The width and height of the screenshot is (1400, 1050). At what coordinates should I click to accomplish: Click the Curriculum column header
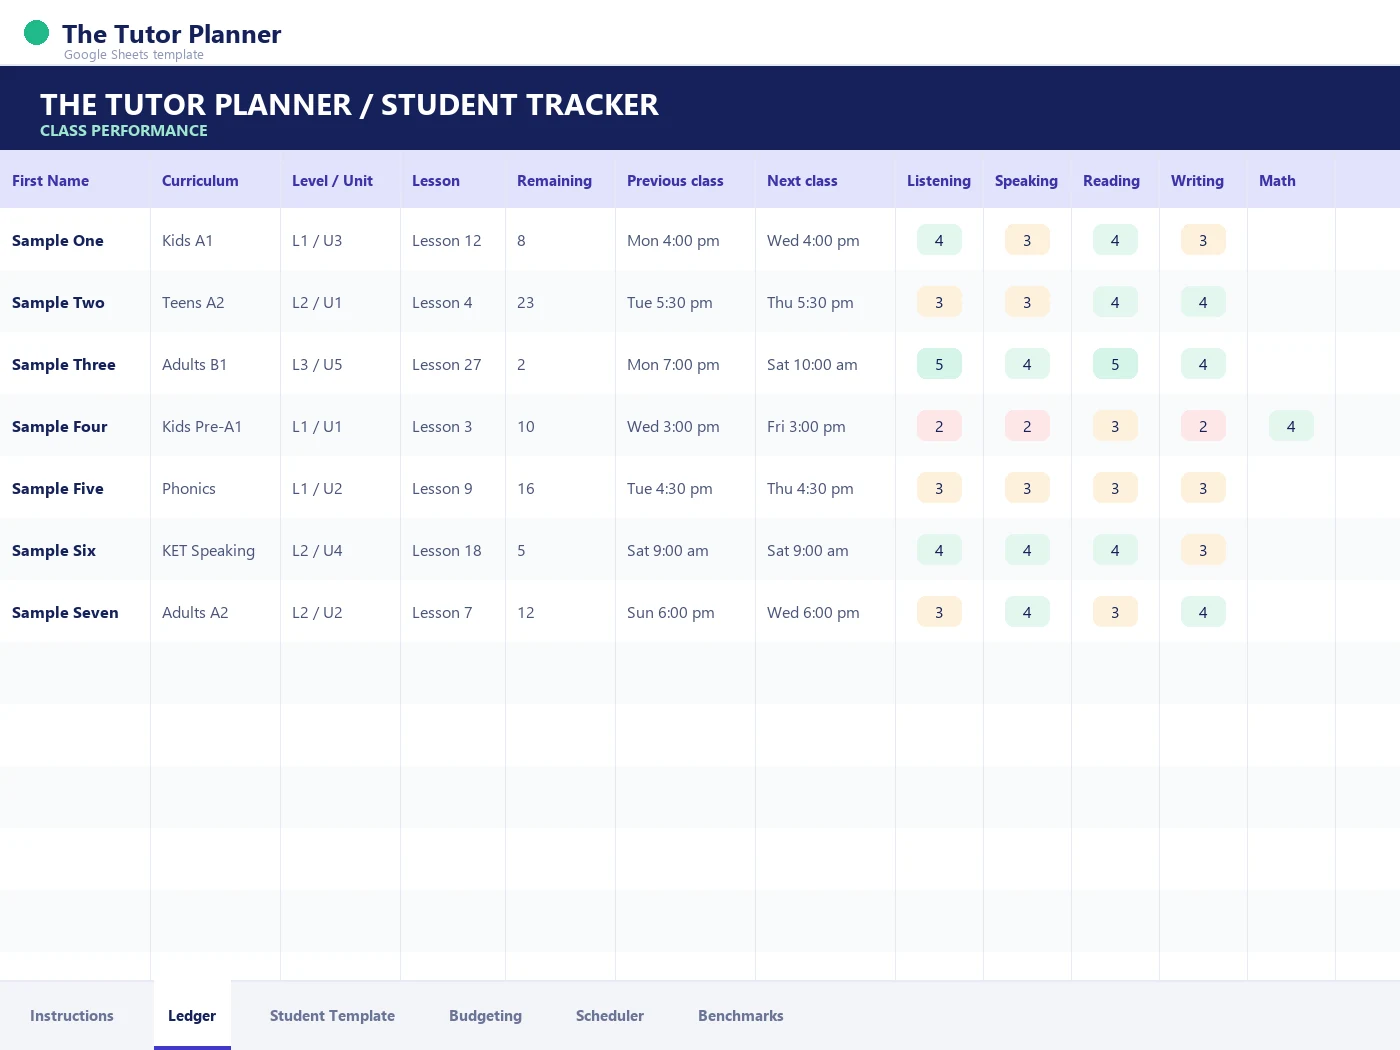tap(215, 180)
